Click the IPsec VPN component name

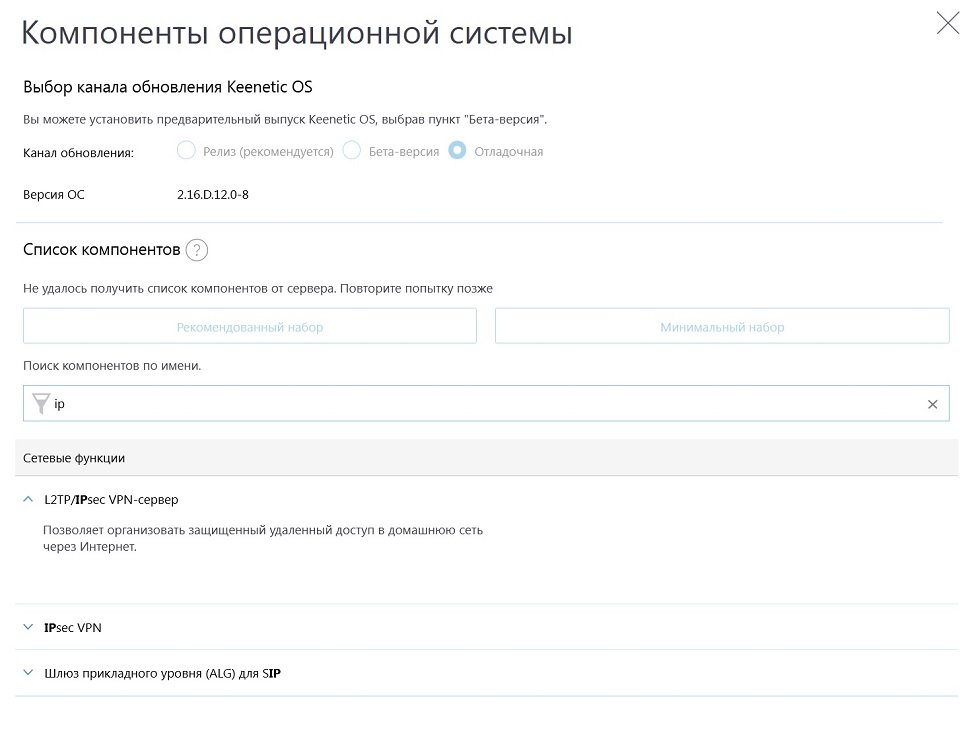click(73, 628)
